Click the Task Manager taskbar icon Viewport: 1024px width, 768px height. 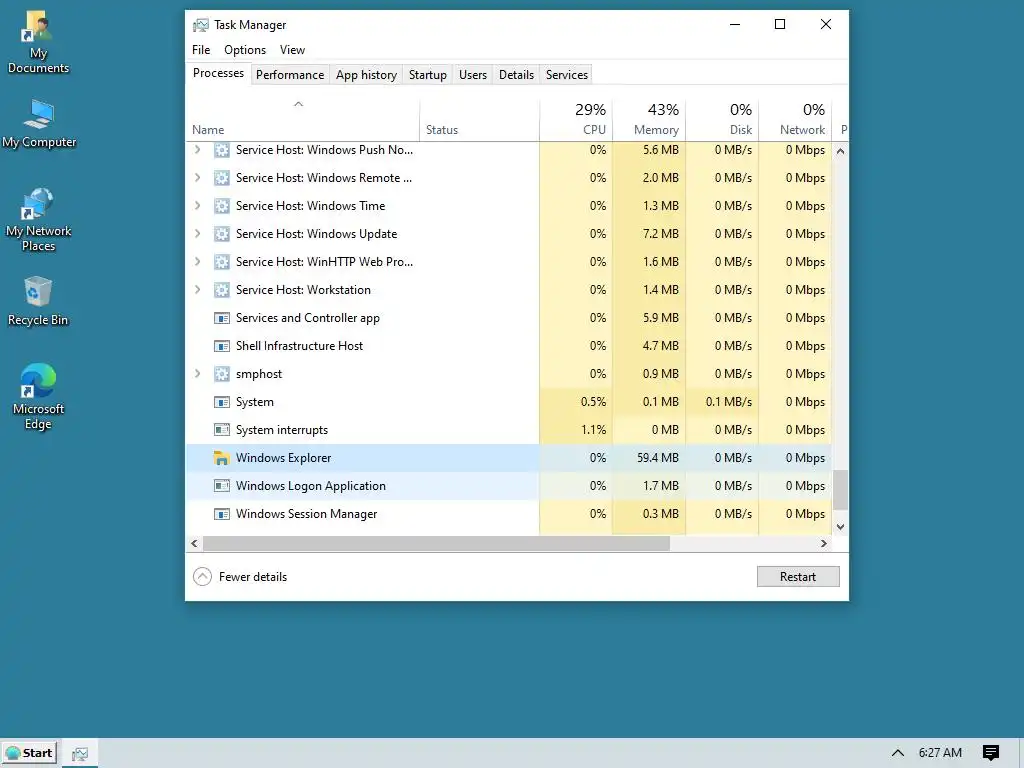(80, 754)
